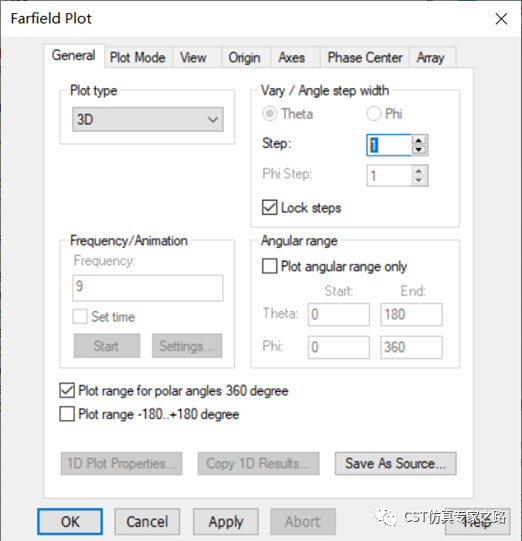
Task: Go to the Axes tab
Action: point(292,58)
